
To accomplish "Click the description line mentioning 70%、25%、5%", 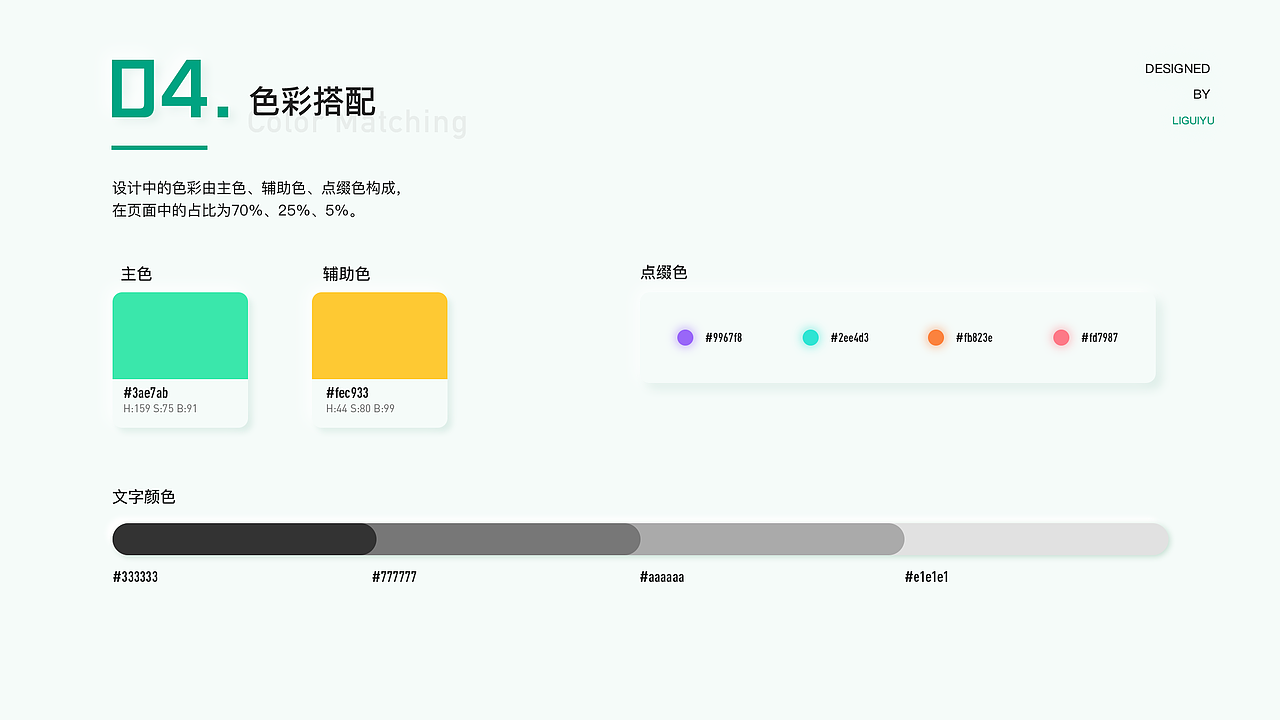I will 236,211.
